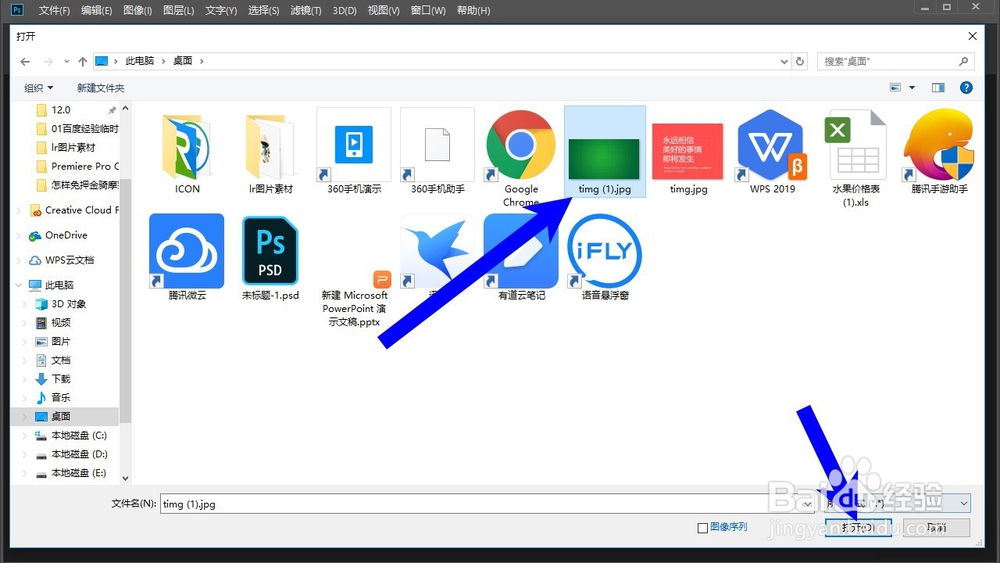The height and width of the screenshot is (563, 1000).
Task: Open the 编辑(E) menu
Action: click(x=96, y=10)
